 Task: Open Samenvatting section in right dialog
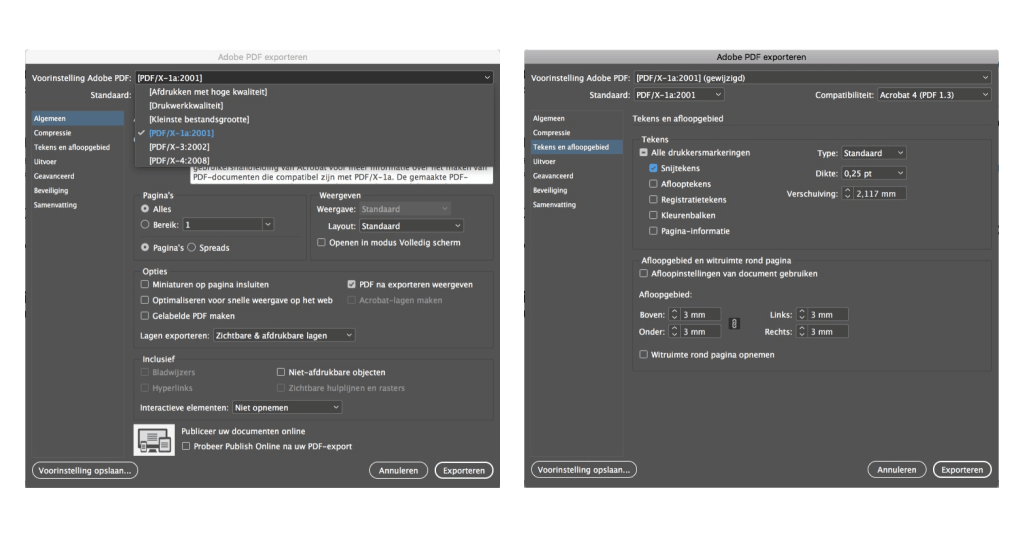554,204
